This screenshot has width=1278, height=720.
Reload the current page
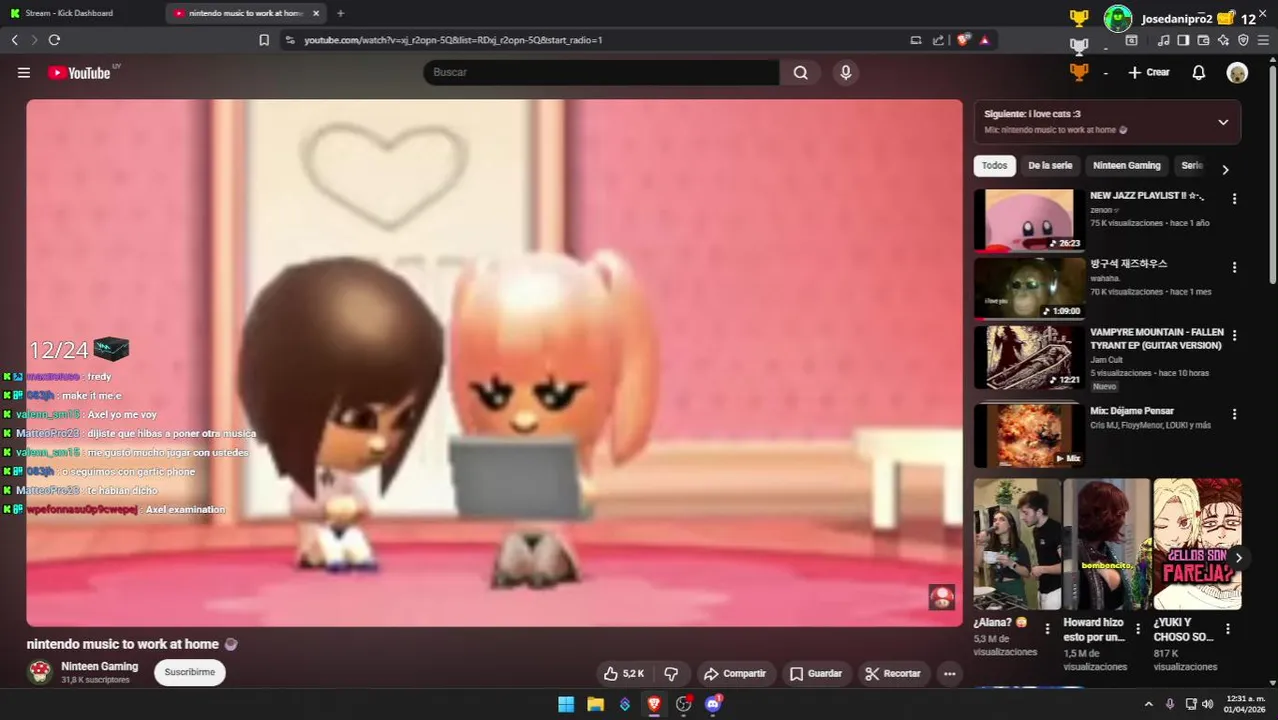pos(54,40)
